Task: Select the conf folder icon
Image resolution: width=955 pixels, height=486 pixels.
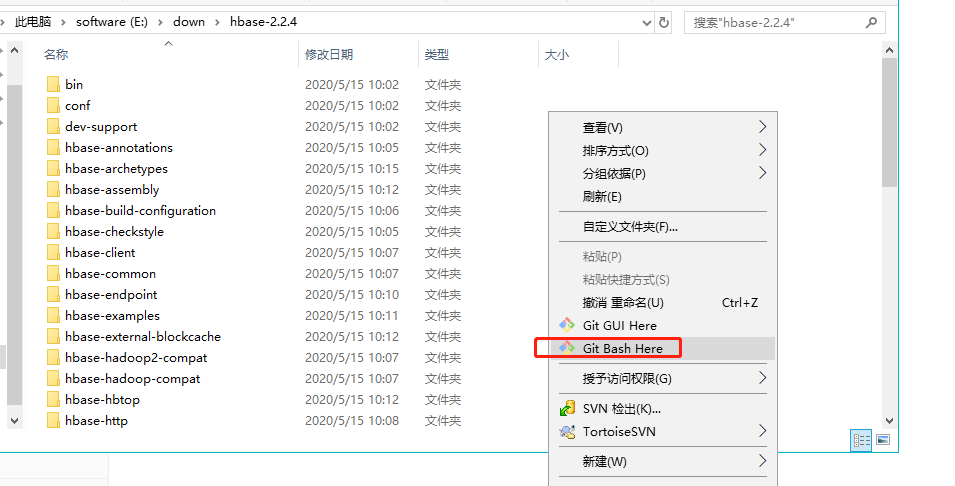Action: click(x=53, y=105)
